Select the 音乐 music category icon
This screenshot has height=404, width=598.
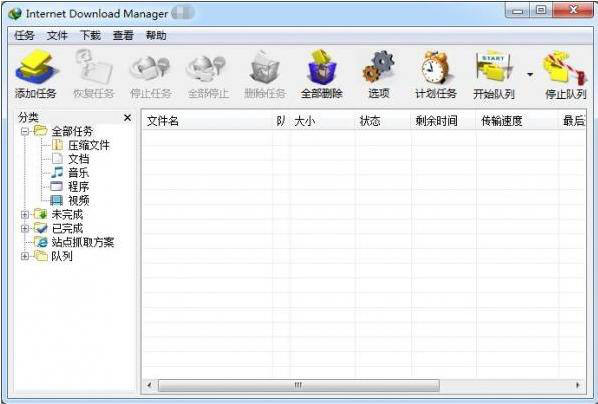pos(57,173)
